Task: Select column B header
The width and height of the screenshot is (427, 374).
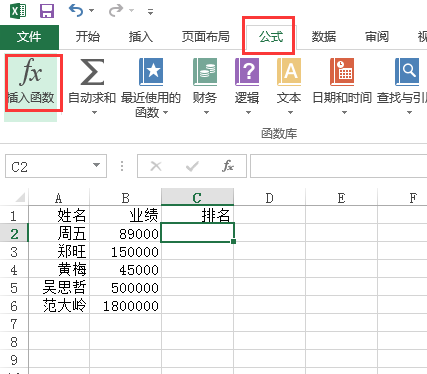Action: pos(125,198)
